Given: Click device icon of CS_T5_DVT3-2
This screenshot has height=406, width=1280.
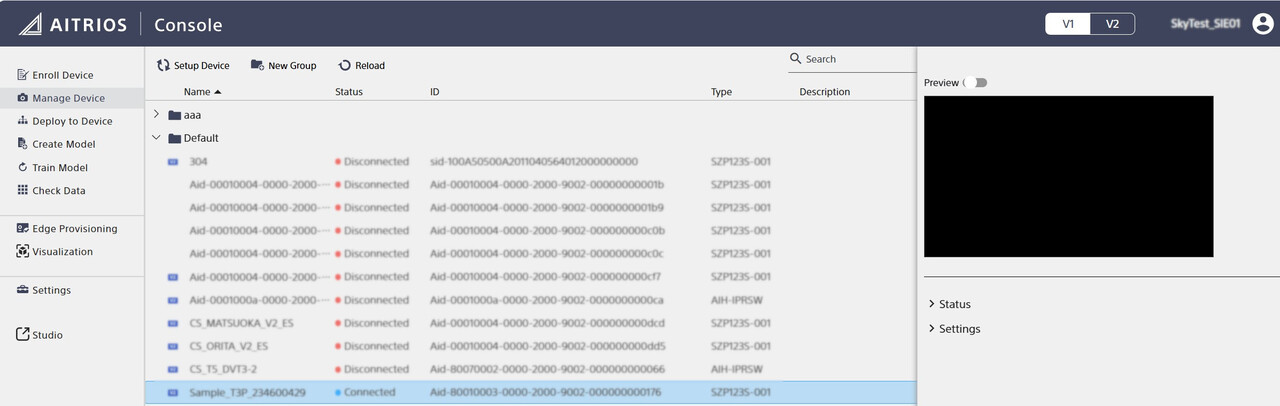Looking at the screenshot, I should tap(172, 369).
